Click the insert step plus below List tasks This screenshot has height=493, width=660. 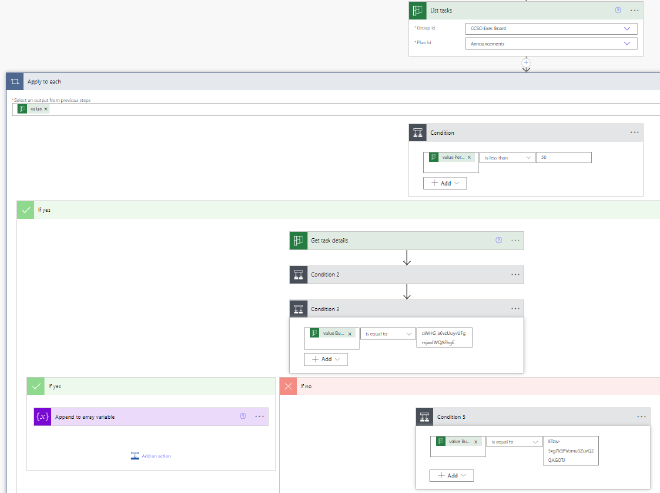tap(526, 64)
